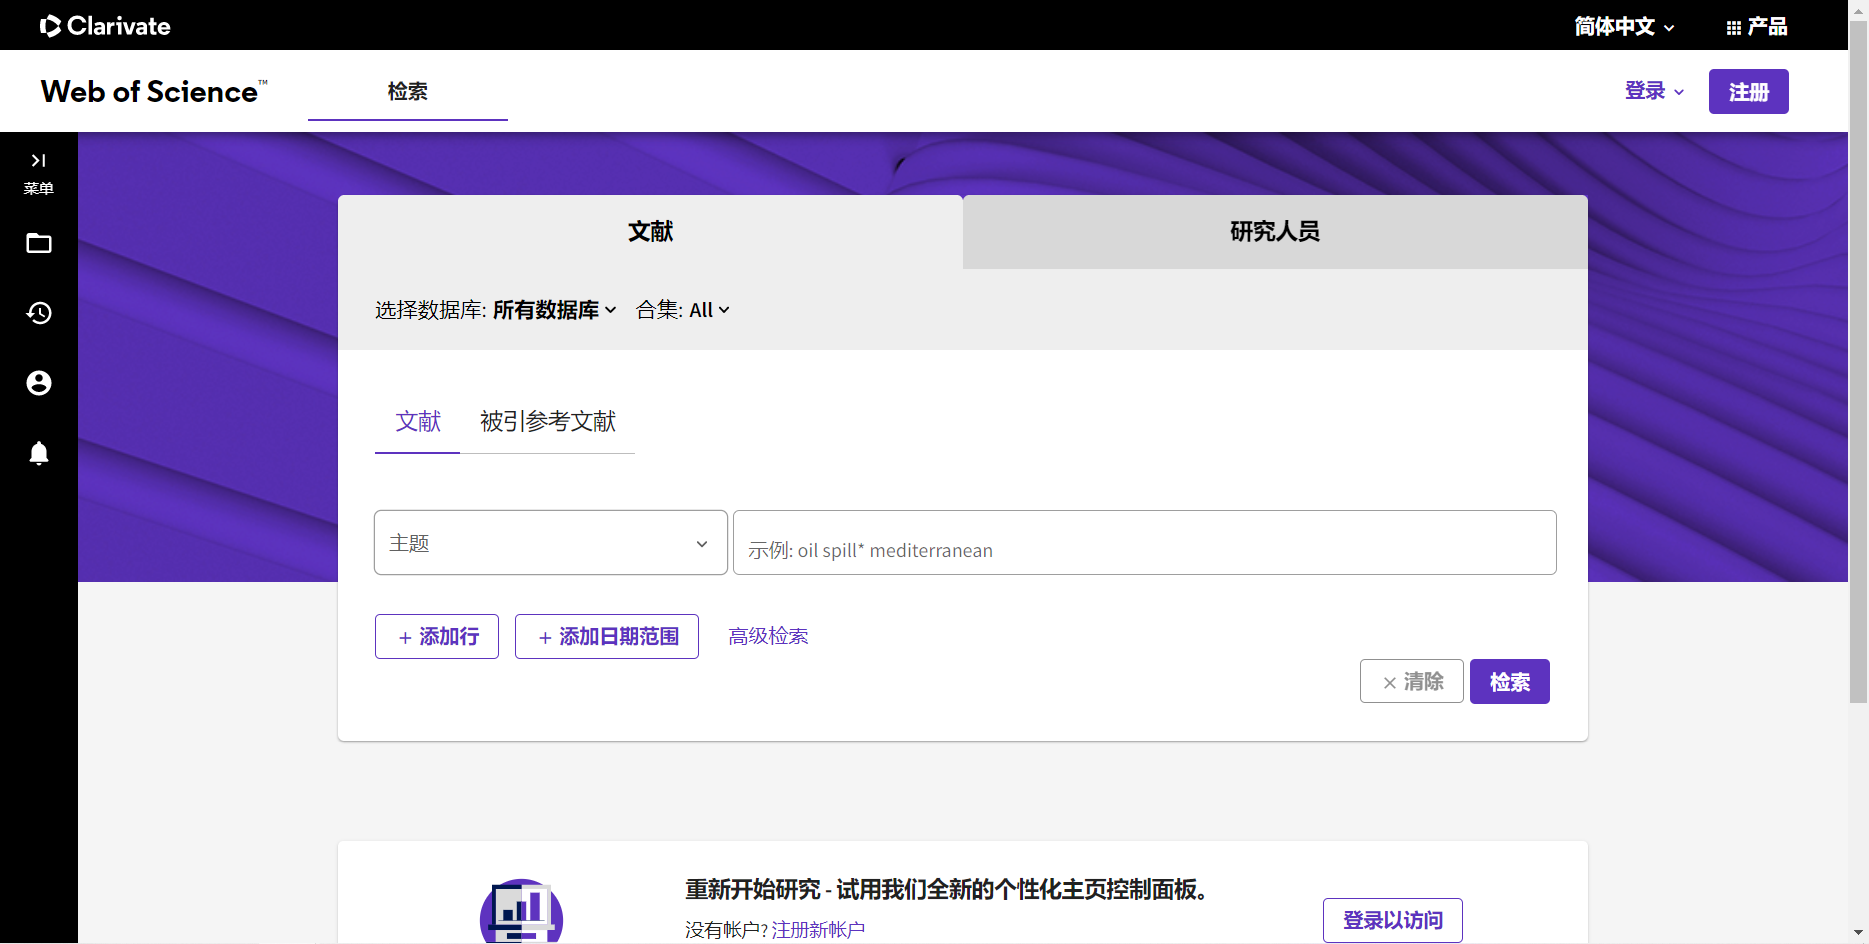This screenshot has height=944, width=1869.
Task: Open the user profile icon in sidebar
Action: click(39, 383)
